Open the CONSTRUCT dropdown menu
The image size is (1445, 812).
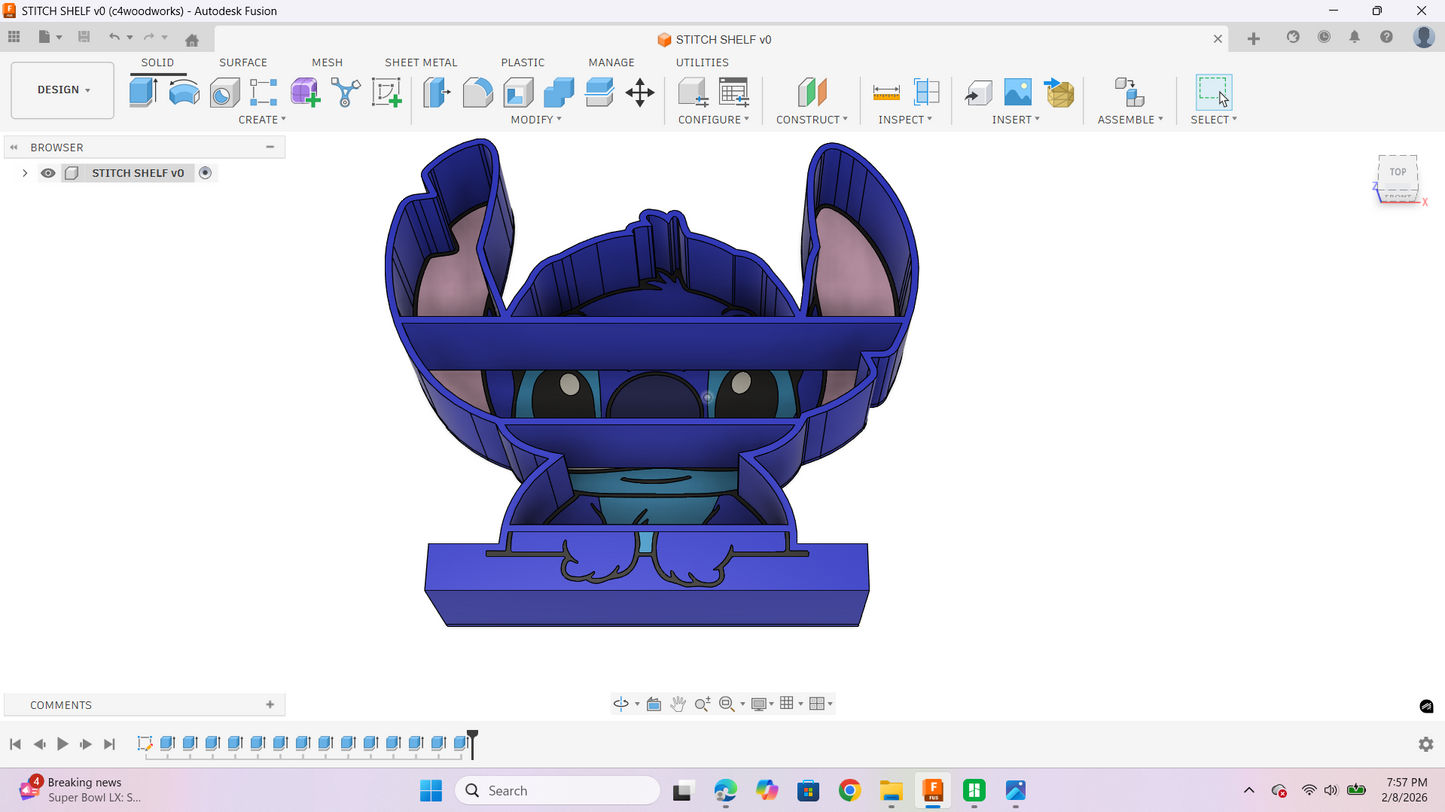[x=812, y=119]
